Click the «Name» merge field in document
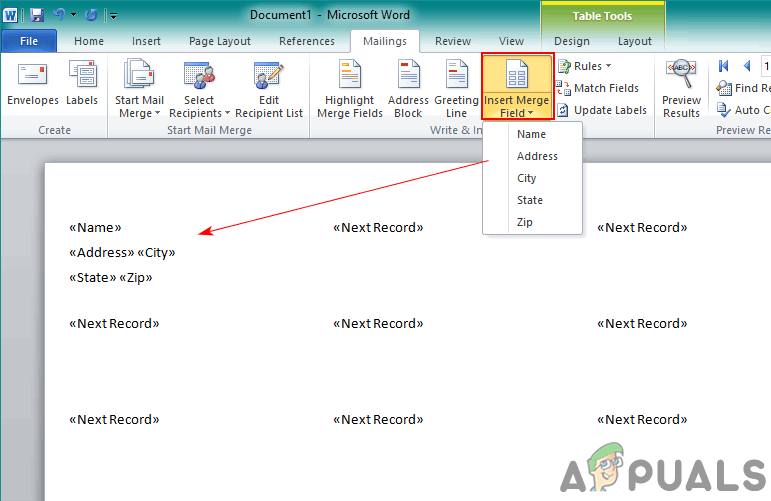This screenshot has height=501, width=771. 95,228
